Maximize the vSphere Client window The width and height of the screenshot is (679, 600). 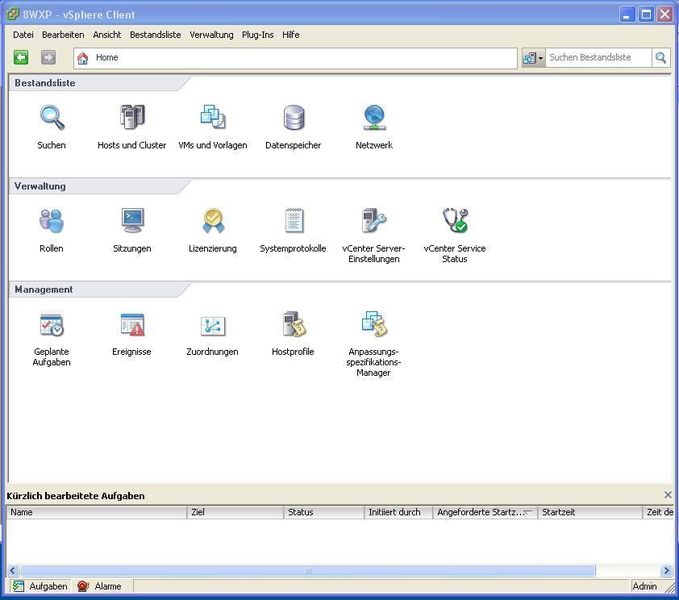point(646,14)
